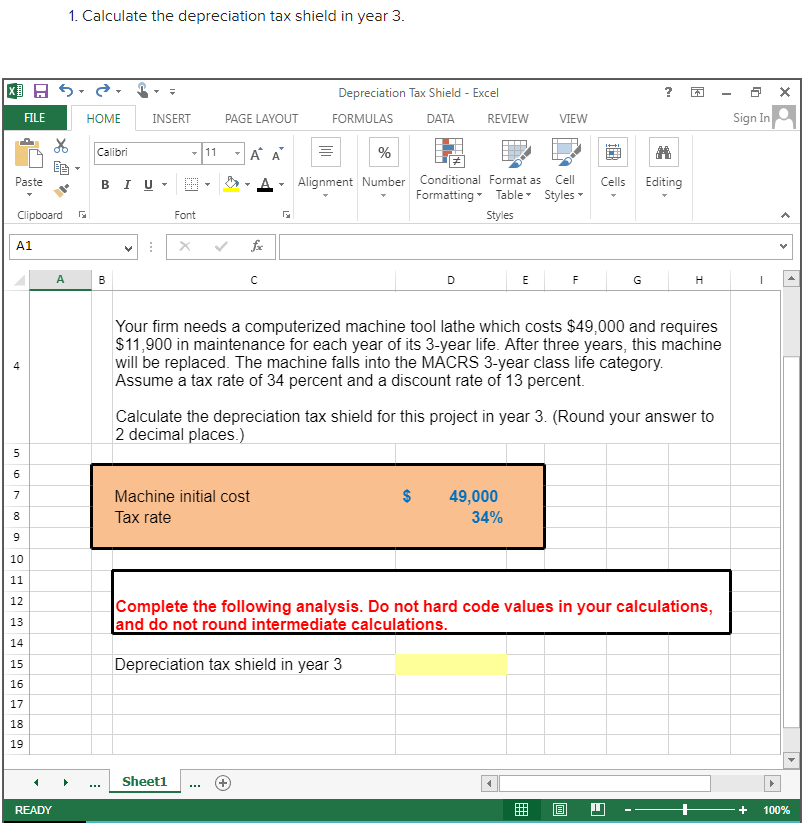Image resolution: width=808 pixels, height=833 pixels.
Task: Zoom out with the minus button
Action: pos(628,810)
